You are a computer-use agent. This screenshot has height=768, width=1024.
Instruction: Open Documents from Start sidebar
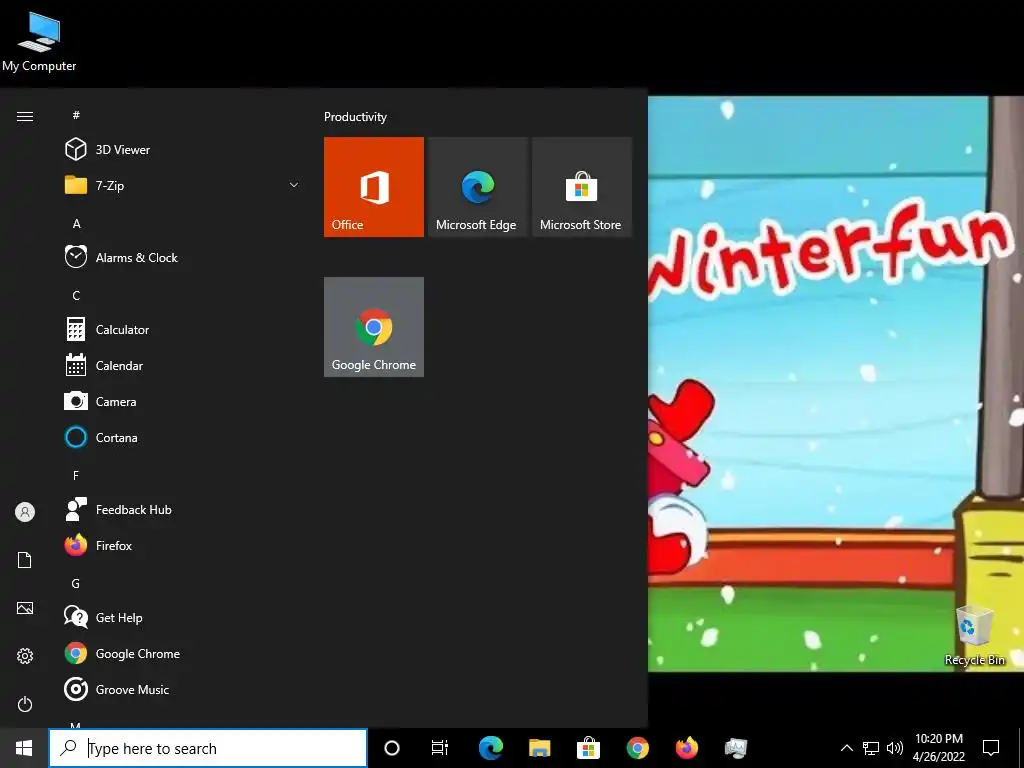pos(25,560)
